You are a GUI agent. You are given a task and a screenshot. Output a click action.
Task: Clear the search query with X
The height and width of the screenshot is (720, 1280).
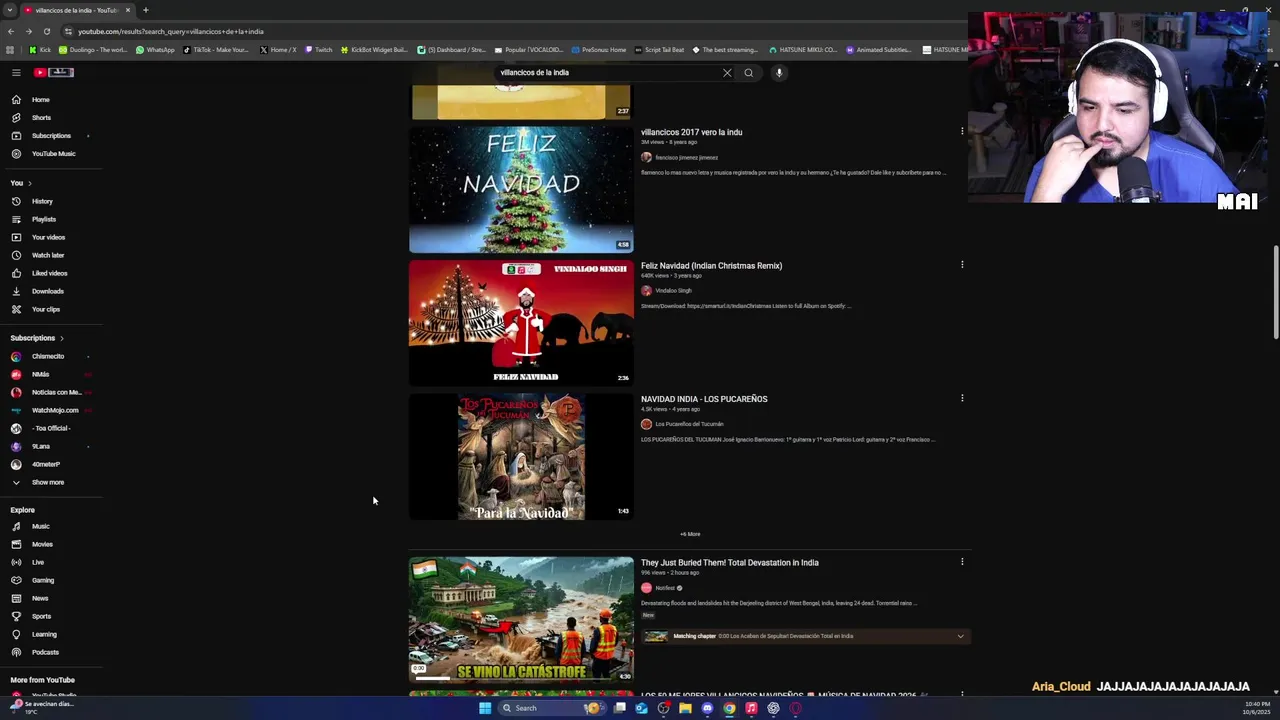tap(727, 72)
